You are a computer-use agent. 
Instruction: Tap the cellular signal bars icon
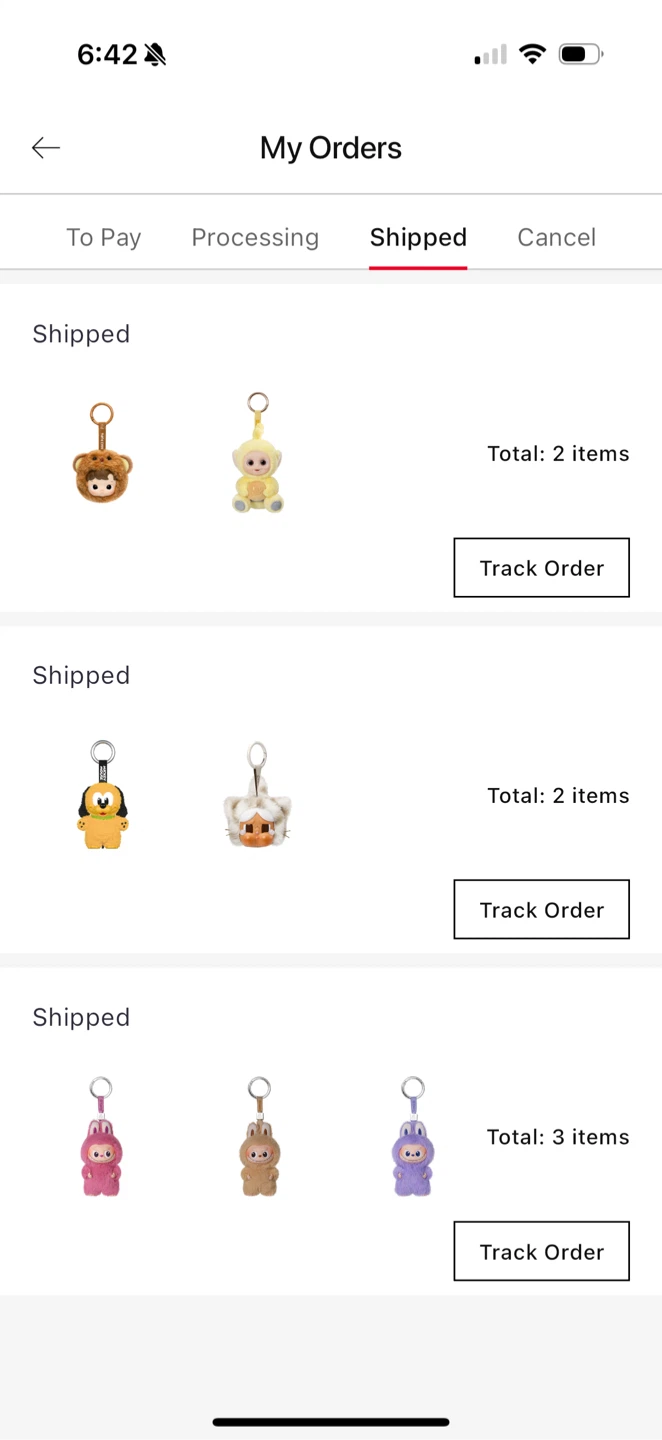490,55
